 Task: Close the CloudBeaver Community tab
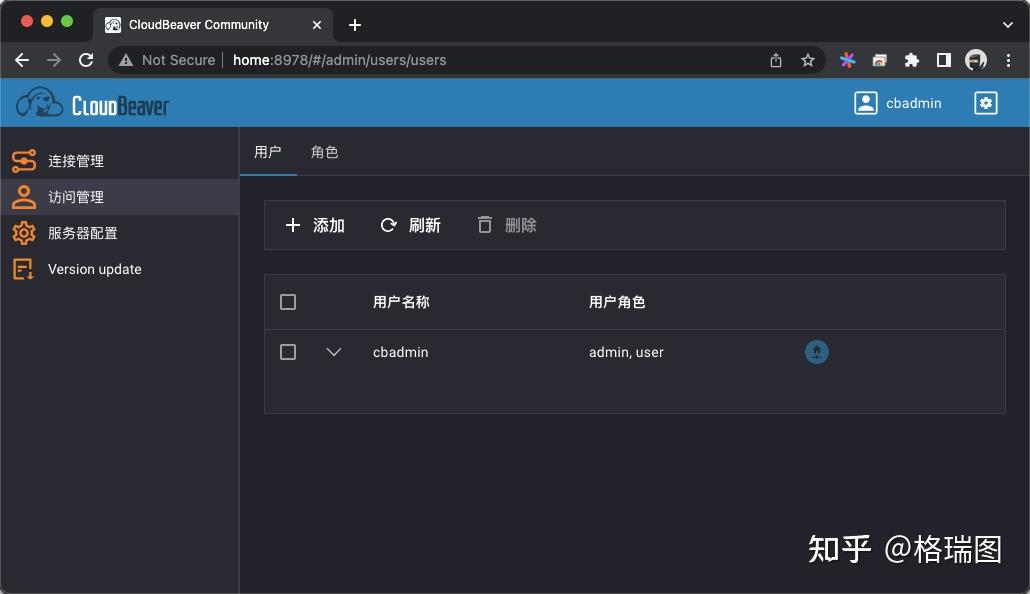(317, 25)
